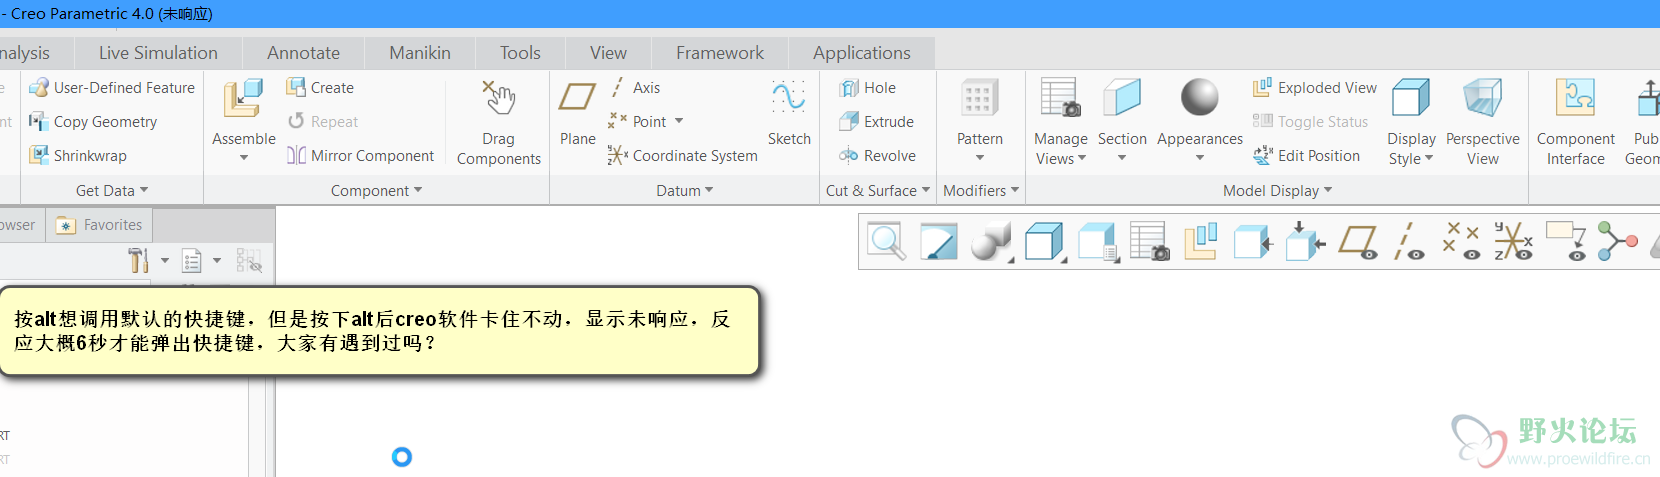Select the Hole tool
The height and width of the screenshot is (477, 1660).
click(868, 88)
